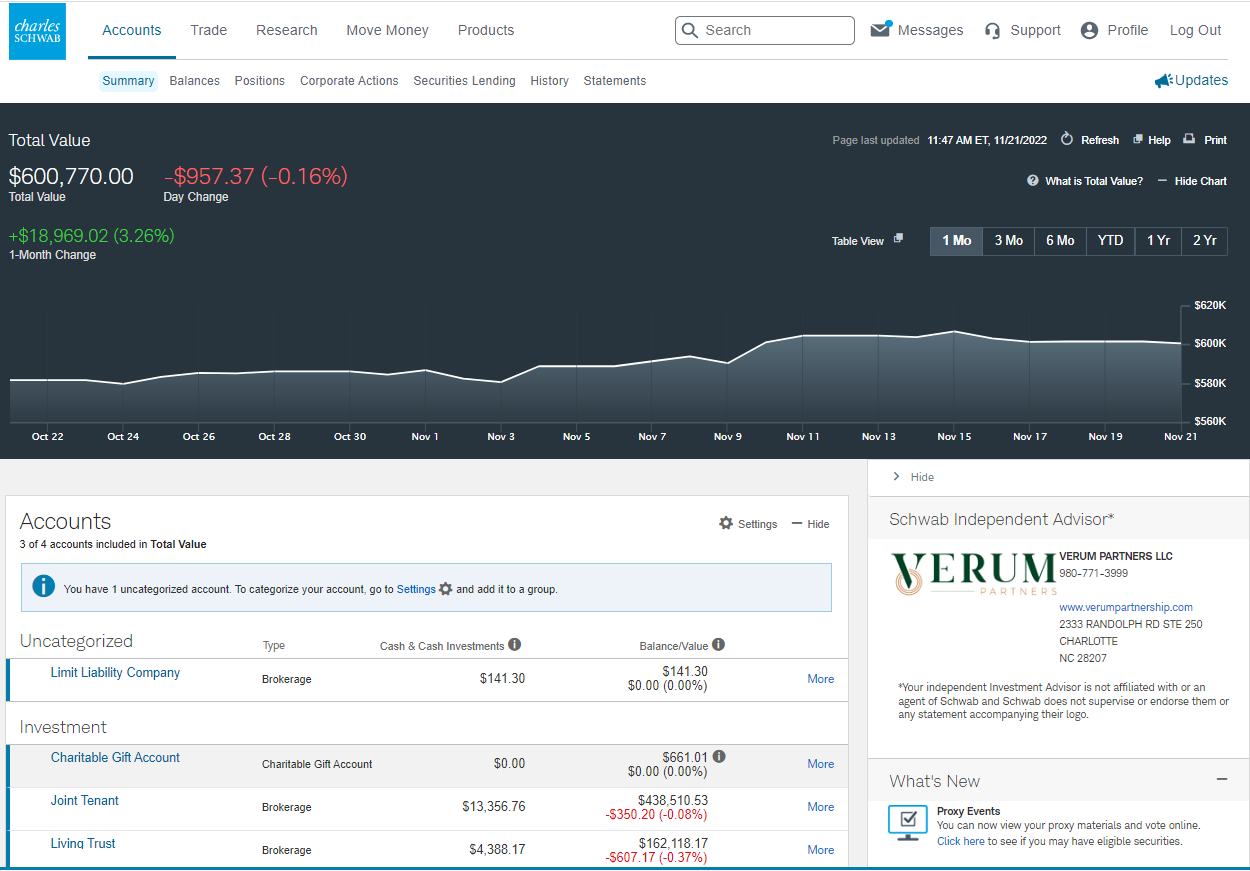The image size is (1250, 871).
Task: Open Messages envelope icon
Action: point(880,30)
